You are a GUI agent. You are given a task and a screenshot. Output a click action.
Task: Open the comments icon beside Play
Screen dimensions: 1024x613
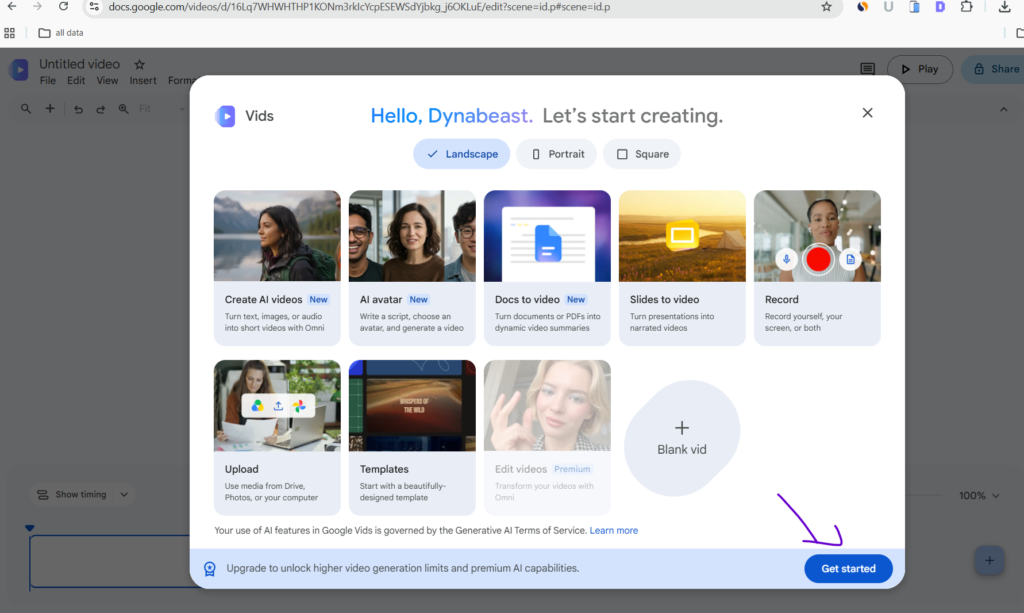(867, 69)
